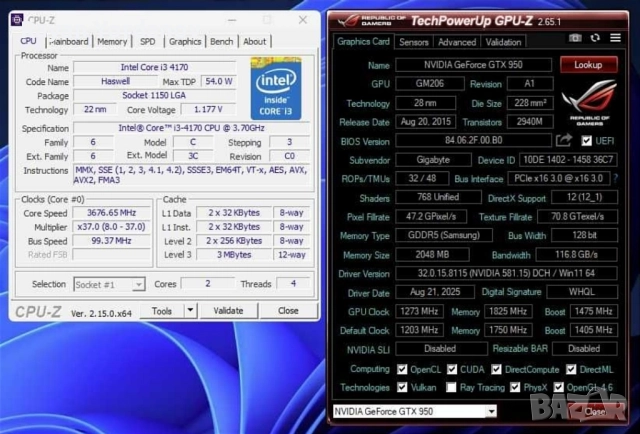
Task: Open the NVIDIA GeForce GTX 950 GPU selector
Action: [414, 411]
